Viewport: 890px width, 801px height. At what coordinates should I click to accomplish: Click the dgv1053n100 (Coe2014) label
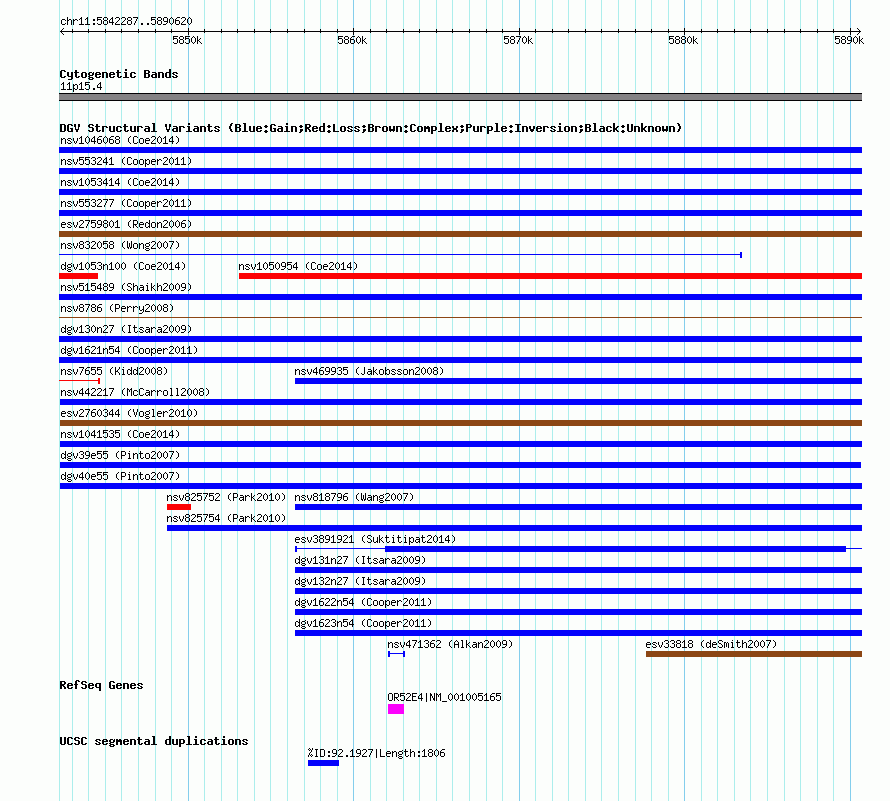tap(123, 266)
